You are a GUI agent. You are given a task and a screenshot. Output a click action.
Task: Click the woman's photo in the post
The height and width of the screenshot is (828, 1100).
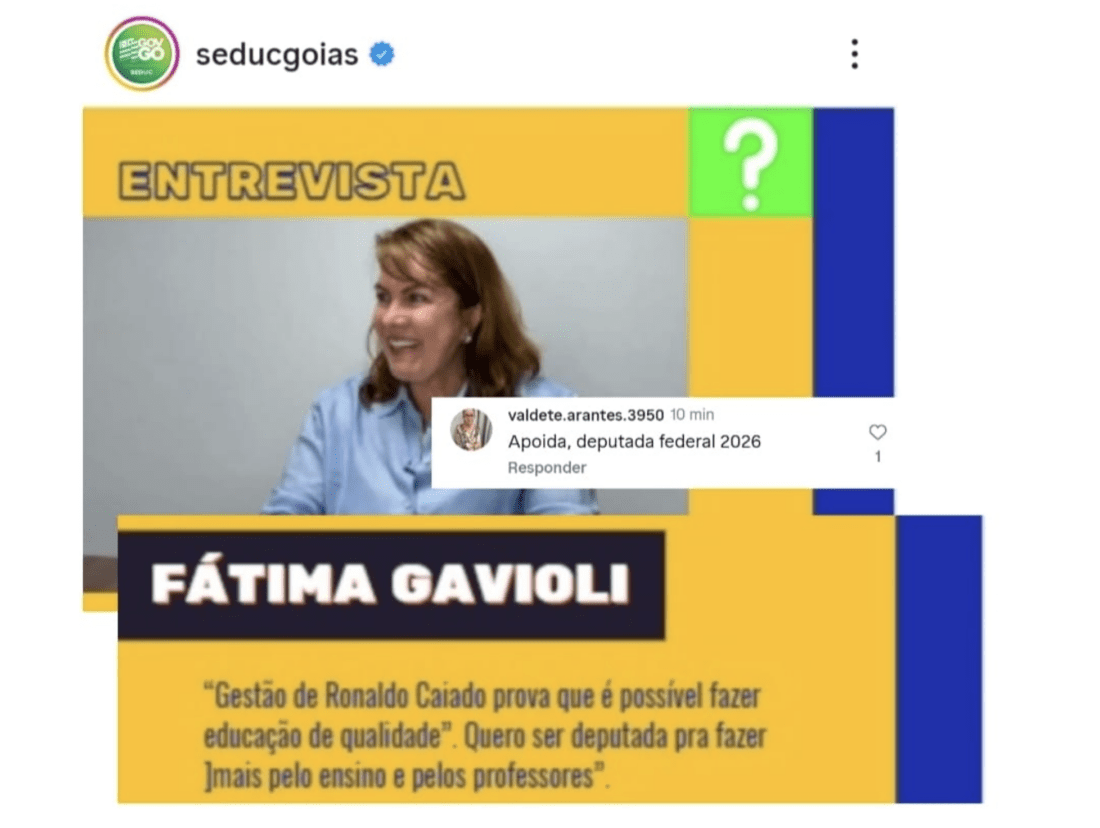(x=385, y=366)
